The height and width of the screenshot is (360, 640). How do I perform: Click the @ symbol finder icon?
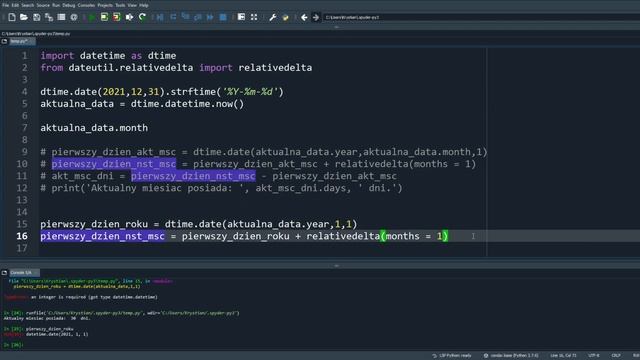(74, 17)
